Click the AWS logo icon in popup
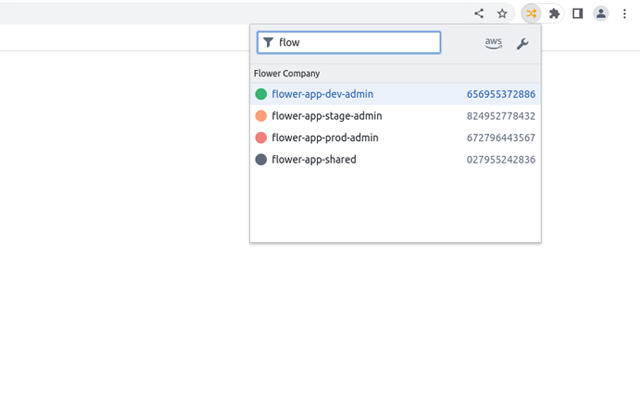Image resolution: width=640 pixels, height=400 pixels. pyautogui.click(x=493, y=43)
